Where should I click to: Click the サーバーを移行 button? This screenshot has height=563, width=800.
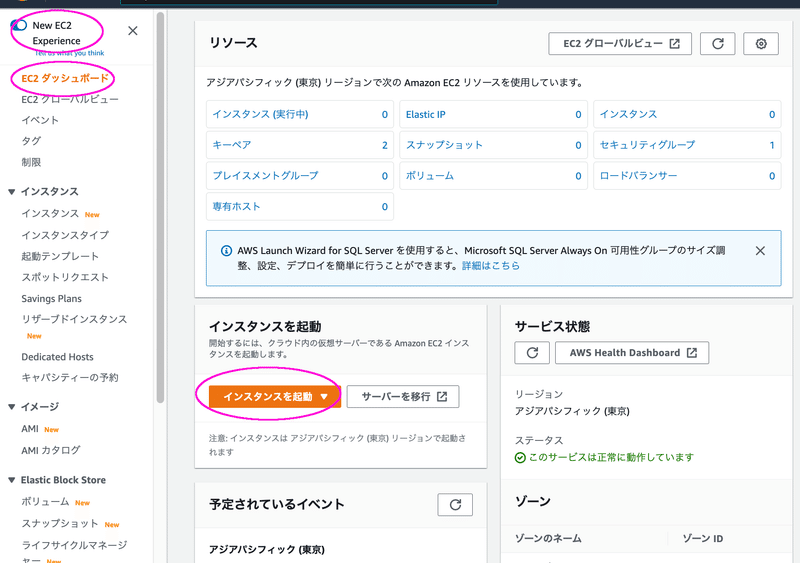point(403,397)
